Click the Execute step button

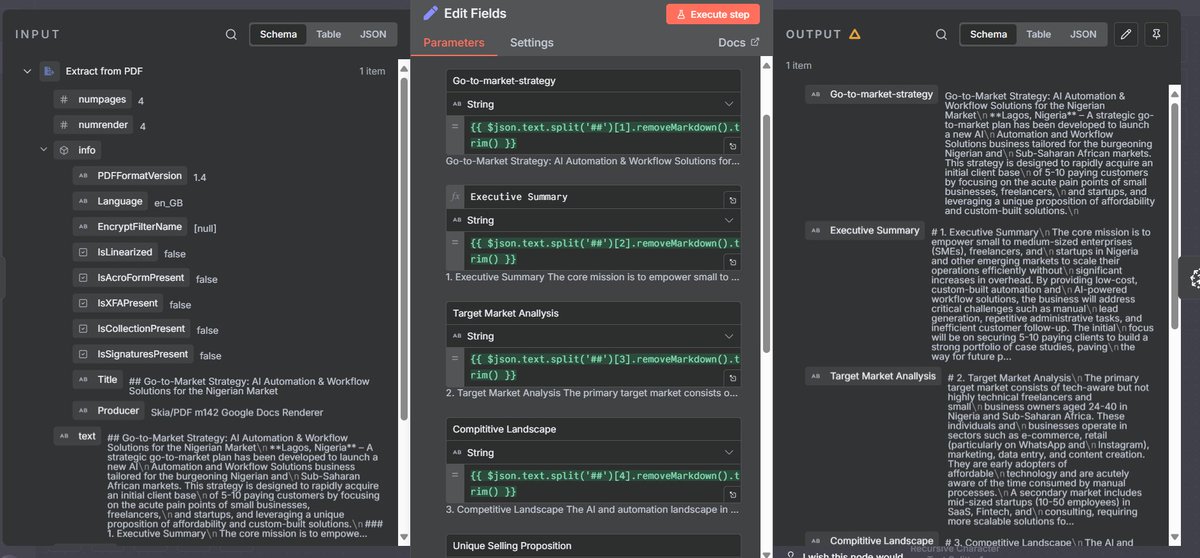click(713, 14)
